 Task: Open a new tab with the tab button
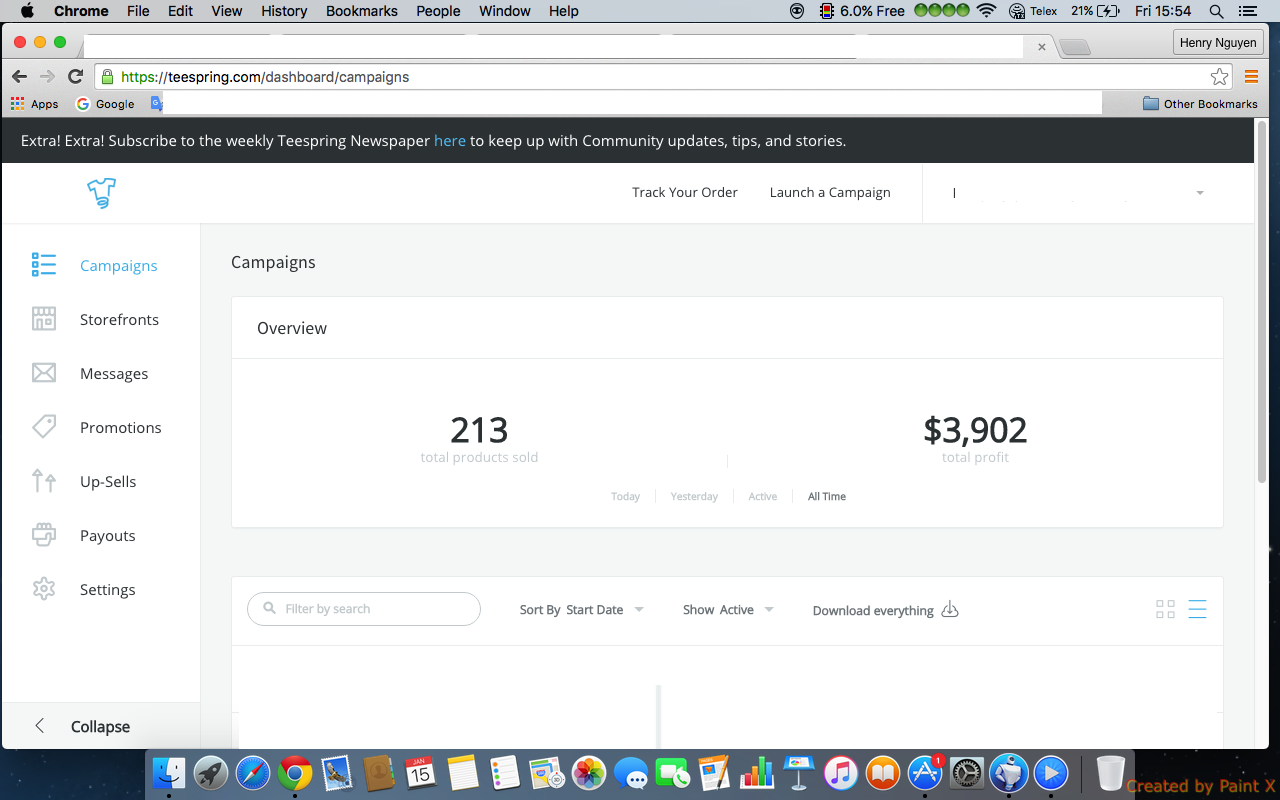(1074, 47)
